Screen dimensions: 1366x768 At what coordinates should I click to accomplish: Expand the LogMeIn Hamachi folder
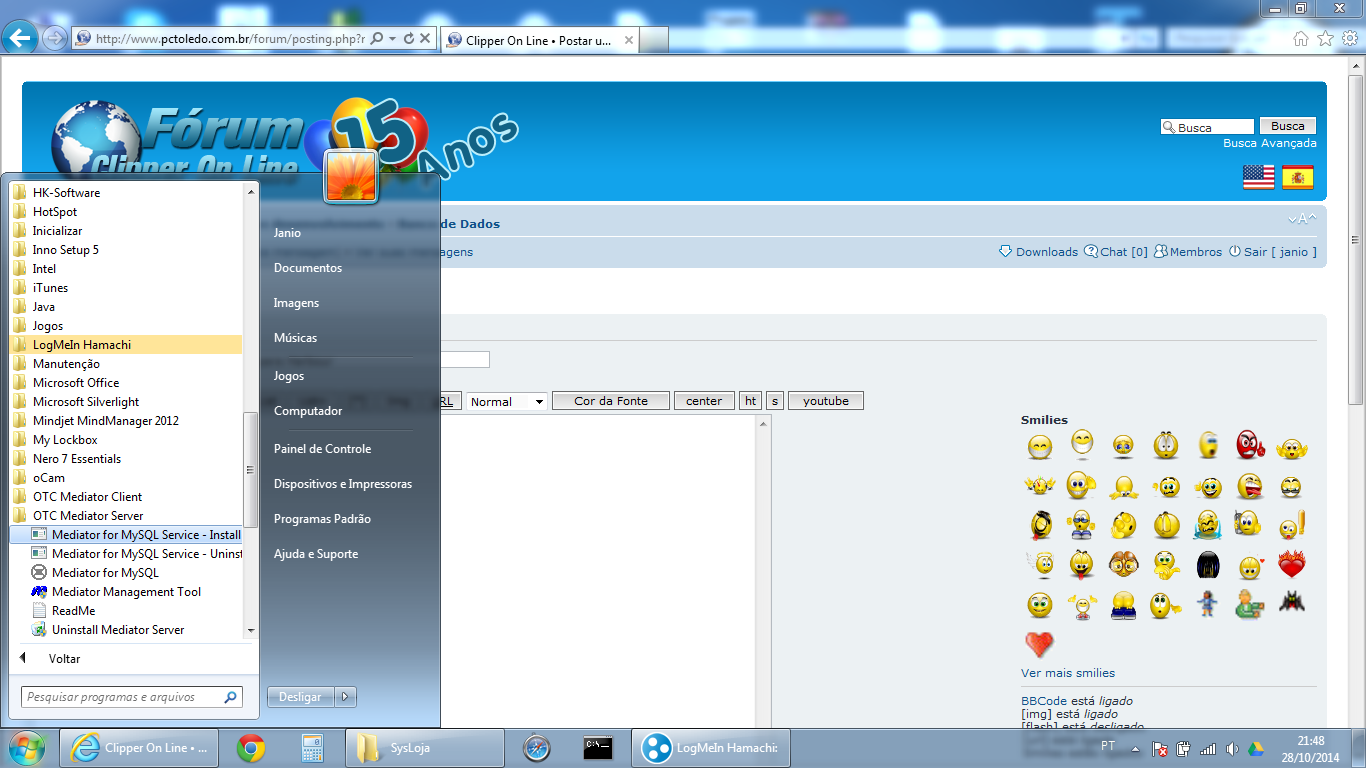pyautogui.click(x=126, y=345)
